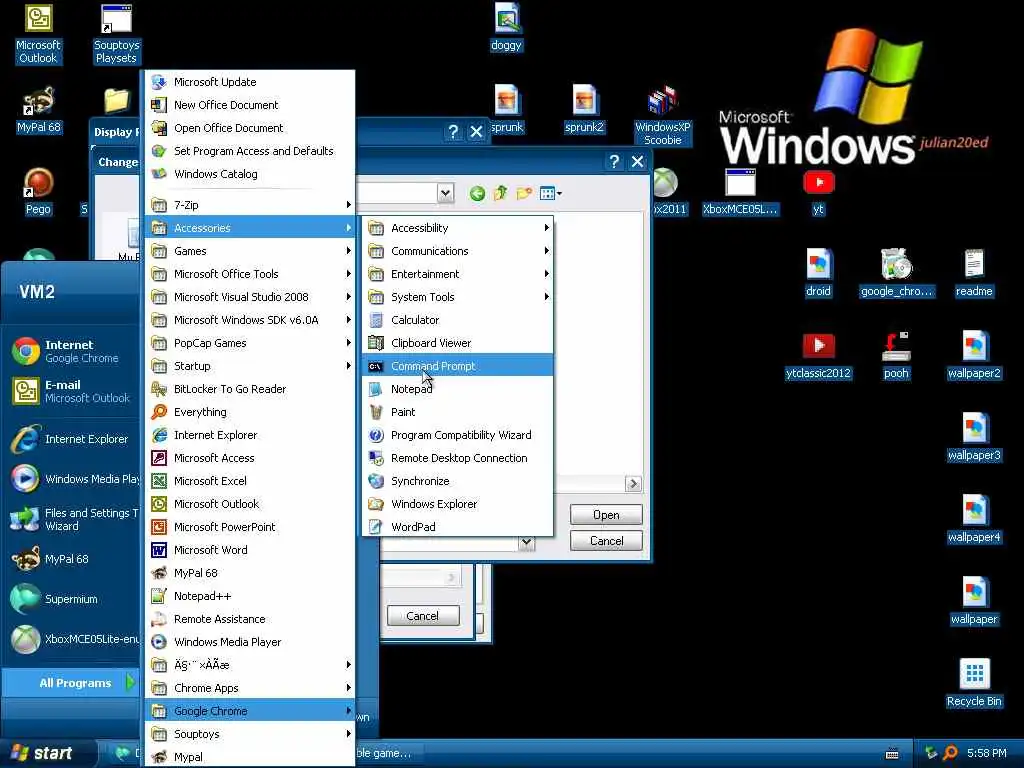This screenshot has width=1024, height=768.
Task: Launch Notepad++ from All Programs
Action: (x=250, y=596)
